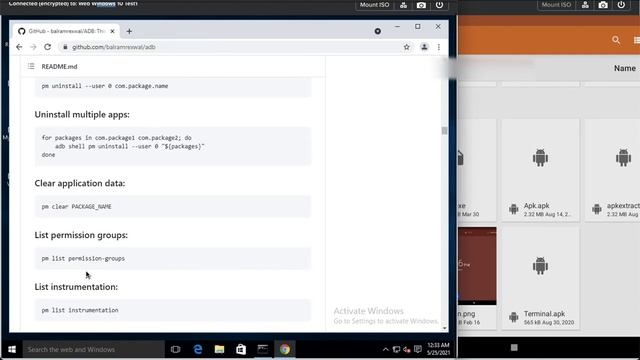Screen dimensions: 640x360
Task: Click the left console network icon
Action: pos(404,5)
